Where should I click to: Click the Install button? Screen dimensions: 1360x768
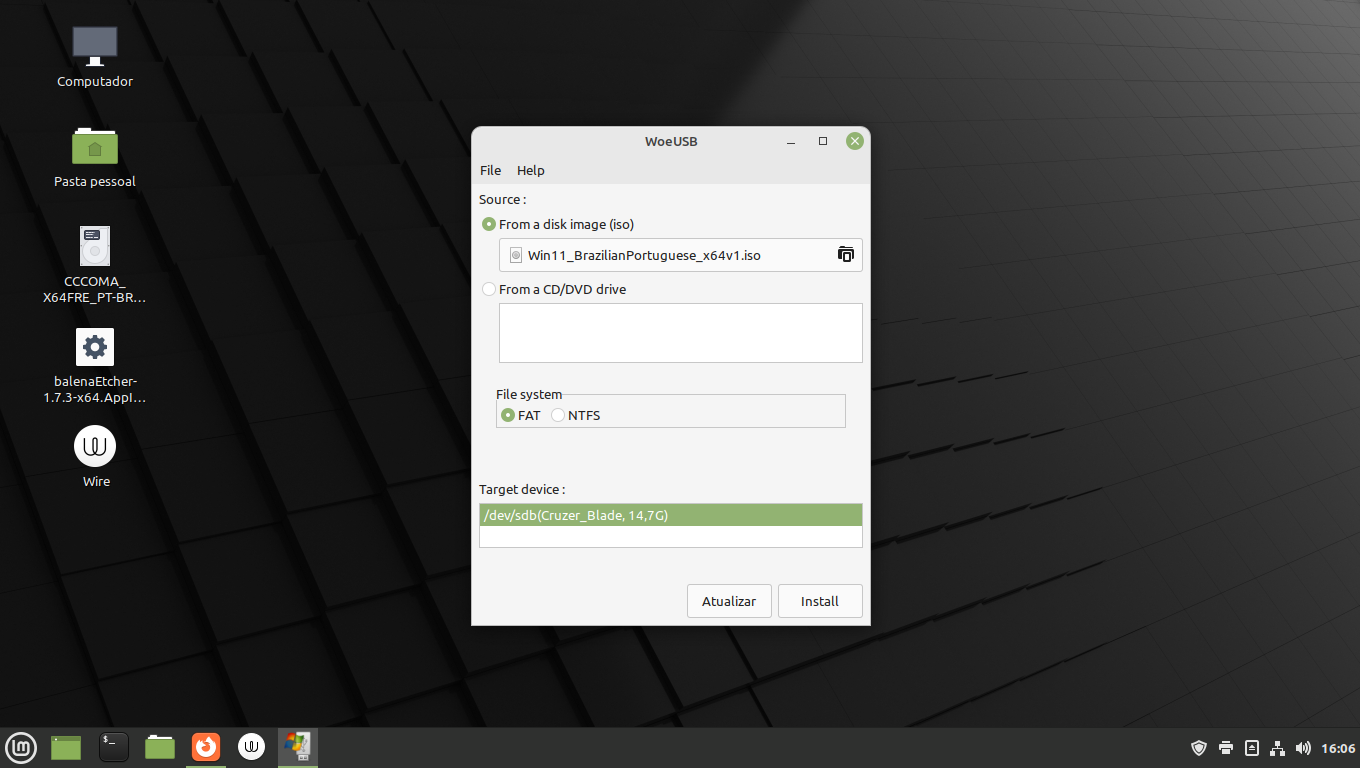820,601
